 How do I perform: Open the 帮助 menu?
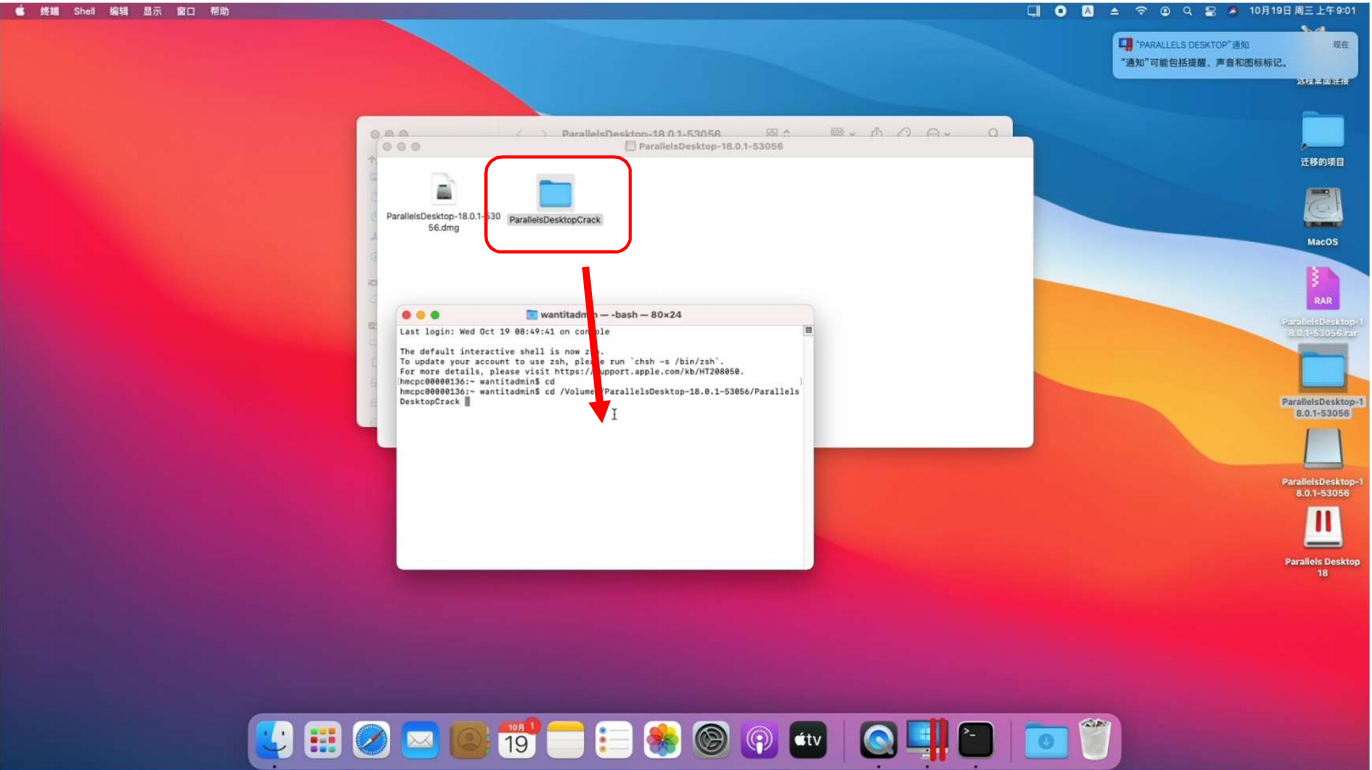click(220, 11)
